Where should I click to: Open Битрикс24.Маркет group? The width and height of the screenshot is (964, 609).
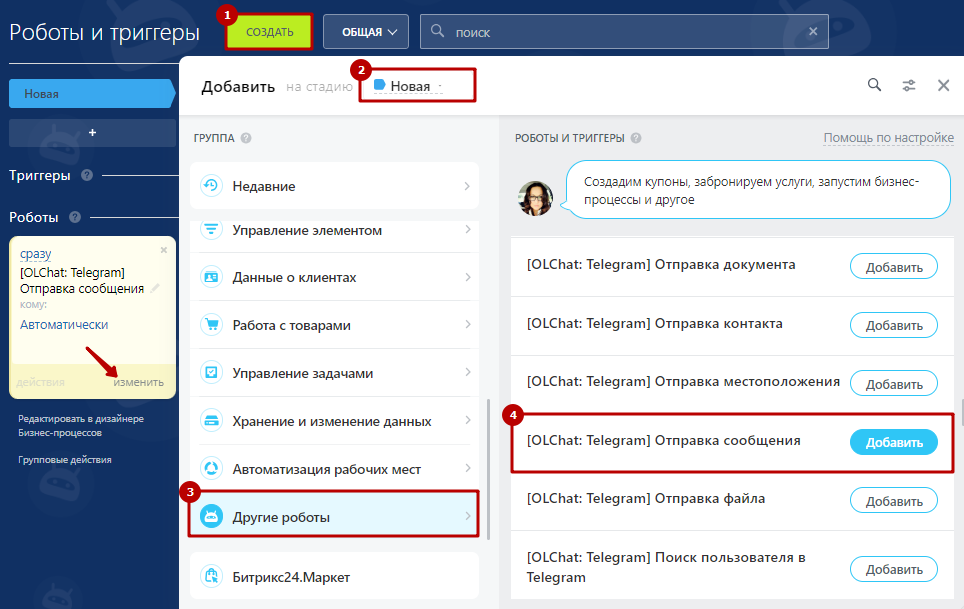(x=334, y=576)
